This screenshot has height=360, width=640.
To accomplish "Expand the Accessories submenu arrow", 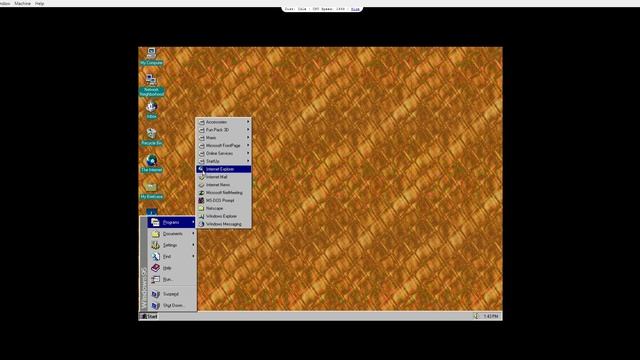I will click(248, 122).
